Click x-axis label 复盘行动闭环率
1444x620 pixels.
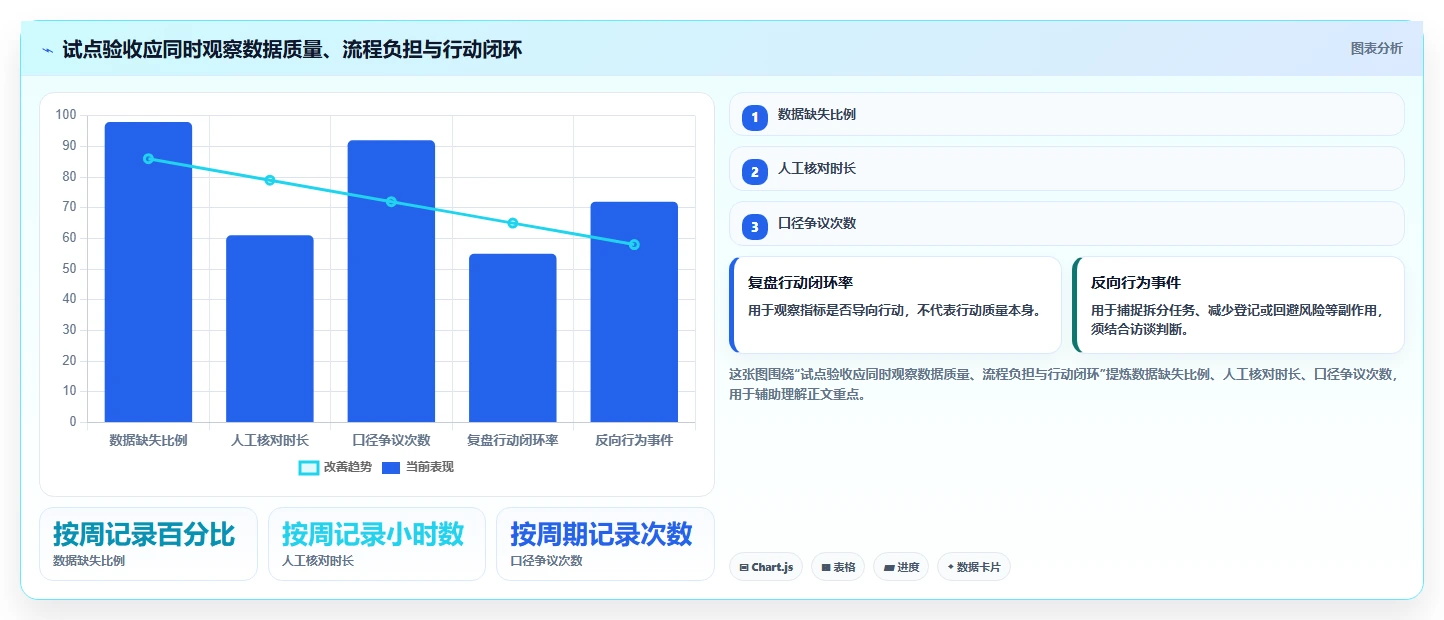coord(512,440)
